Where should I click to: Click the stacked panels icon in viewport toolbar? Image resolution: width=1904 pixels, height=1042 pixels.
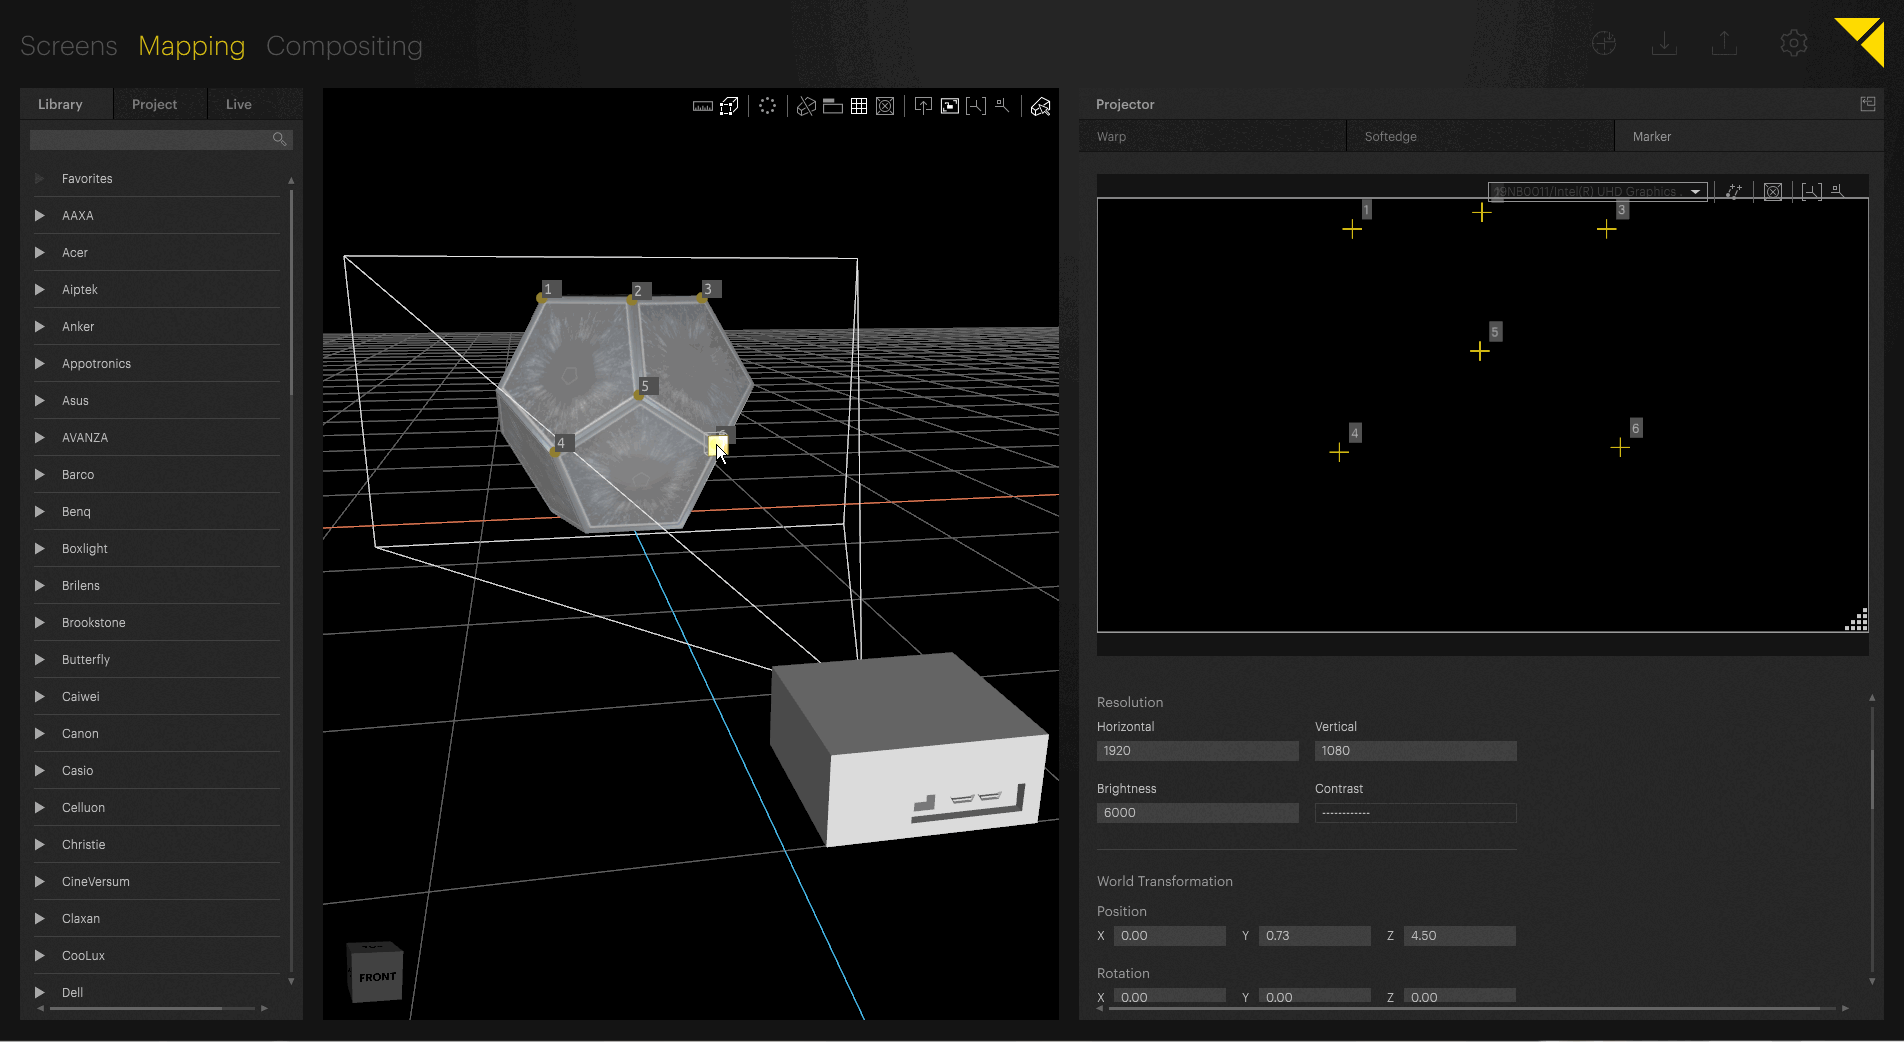click(x=833, y=106)
